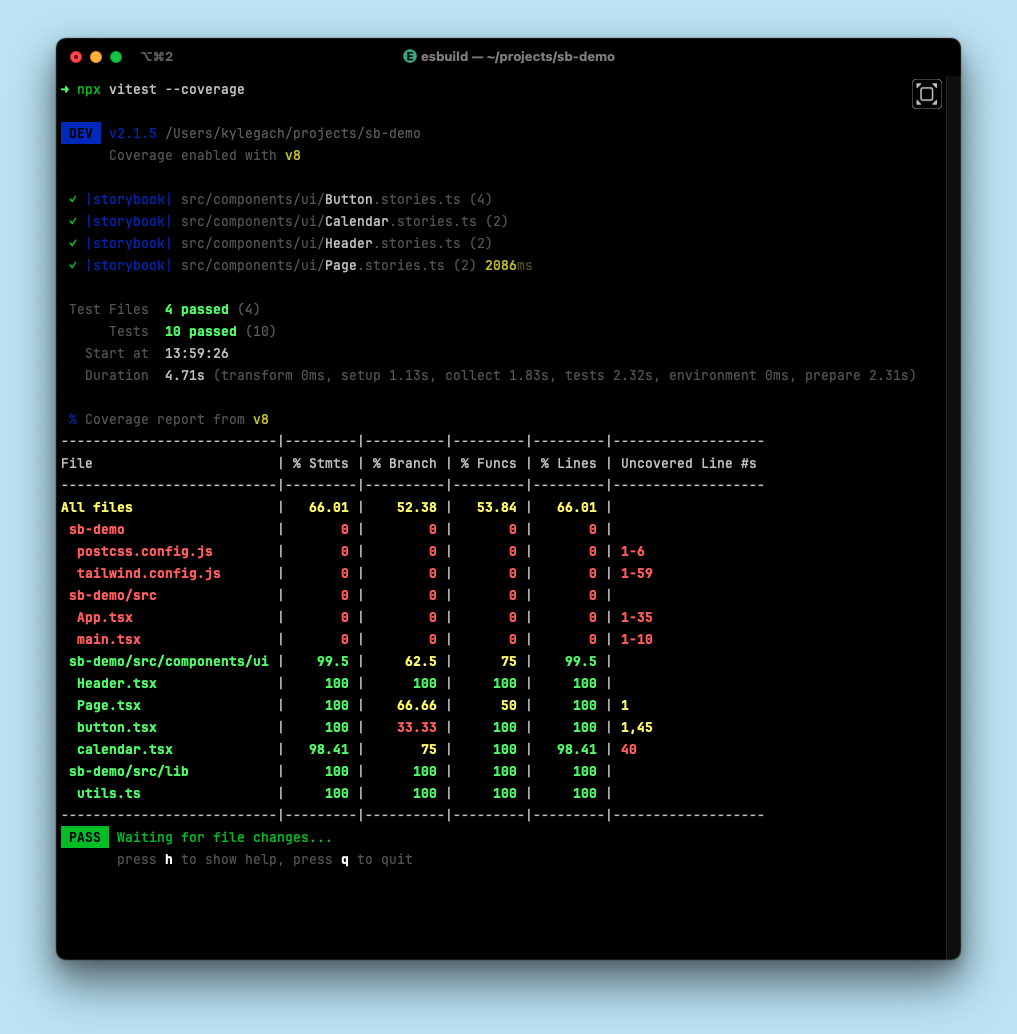Click the fullscreen focus icon top right
The width and height of the screenshot is (1017, 1034).
pyautogui.click(x=926, y=93)
